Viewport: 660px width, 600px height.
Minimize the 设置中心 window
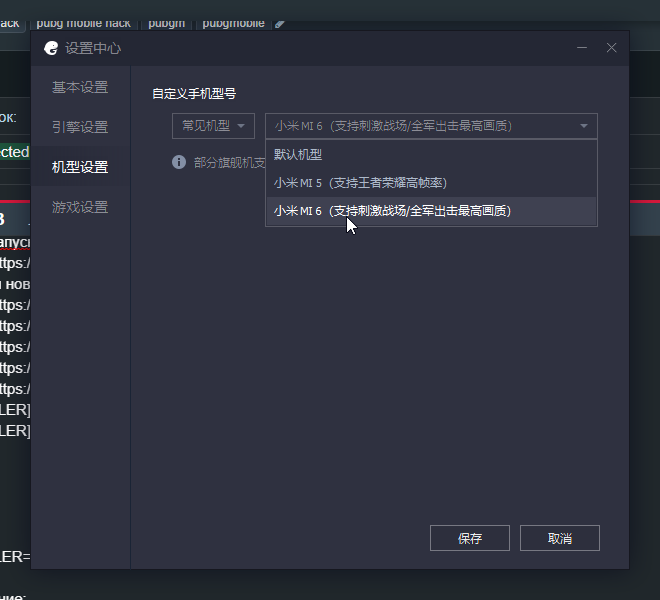pos(582,48)
